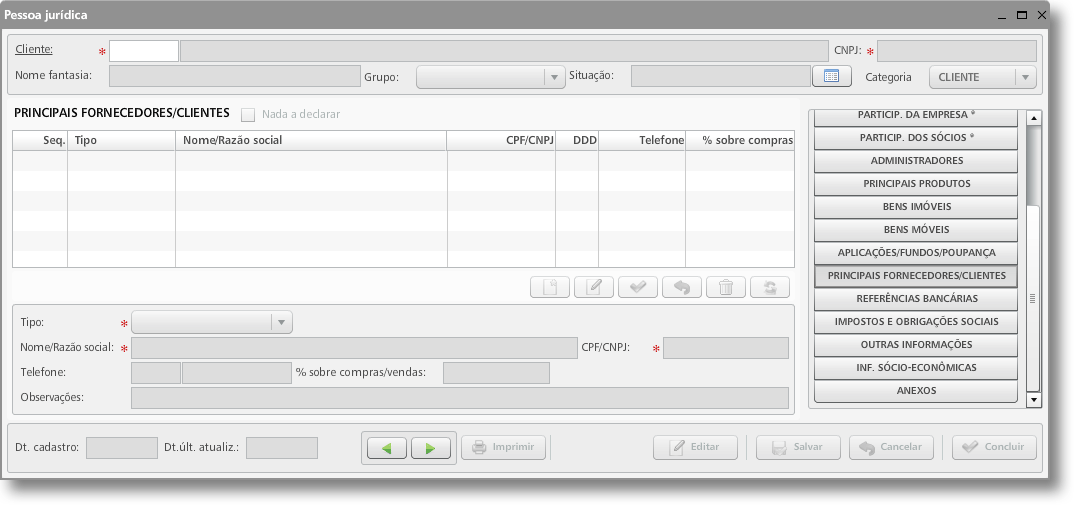Viewport: 1074px width, 505px height.
Task: Click the DDD column header
Action: pyautogui.click(x=577, y=140)
